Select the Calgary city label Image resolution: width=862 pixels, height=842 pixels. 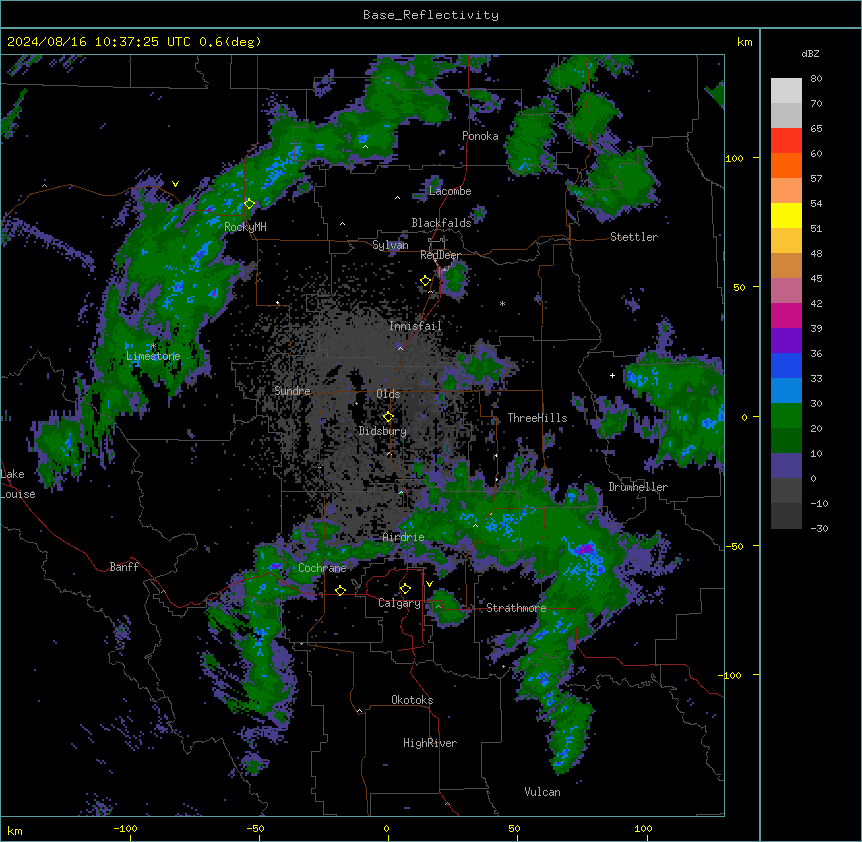pos(399,603)
